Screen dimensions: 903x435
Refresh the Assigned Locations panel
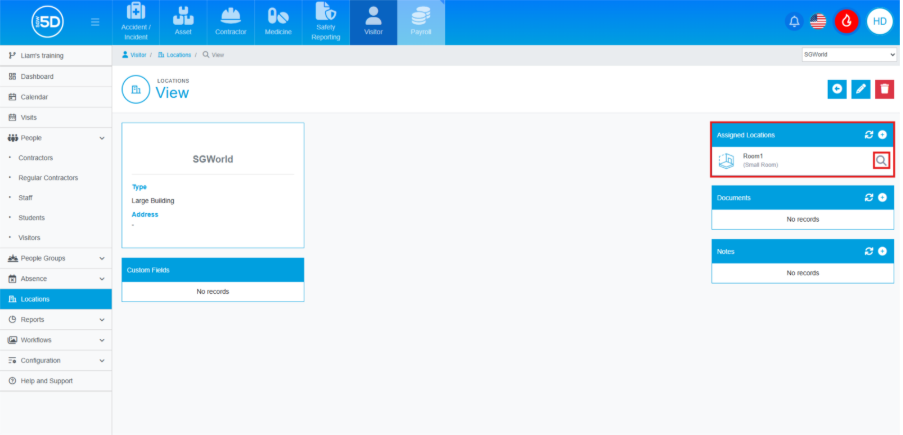click(869, 134)
